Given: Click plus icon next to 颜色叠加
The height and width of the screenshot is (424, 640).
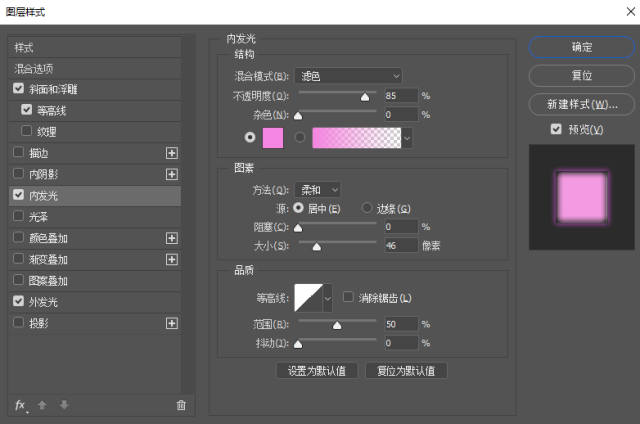Looking at the screenshot, I should 171,238.
